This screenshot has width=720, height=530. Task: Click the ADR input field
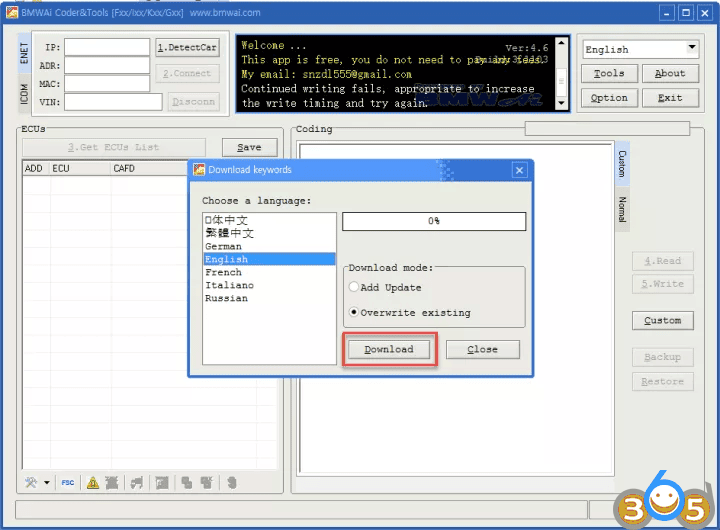tap(107, 65)
